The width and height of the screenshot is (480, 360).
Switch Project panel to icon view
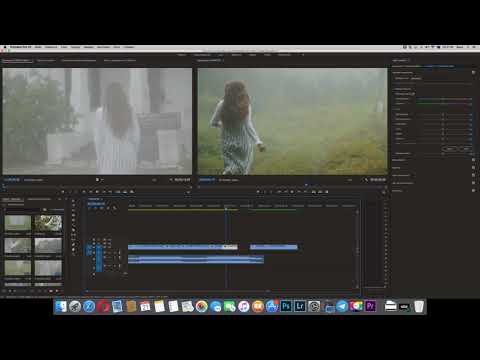click(x=15, y=291)
